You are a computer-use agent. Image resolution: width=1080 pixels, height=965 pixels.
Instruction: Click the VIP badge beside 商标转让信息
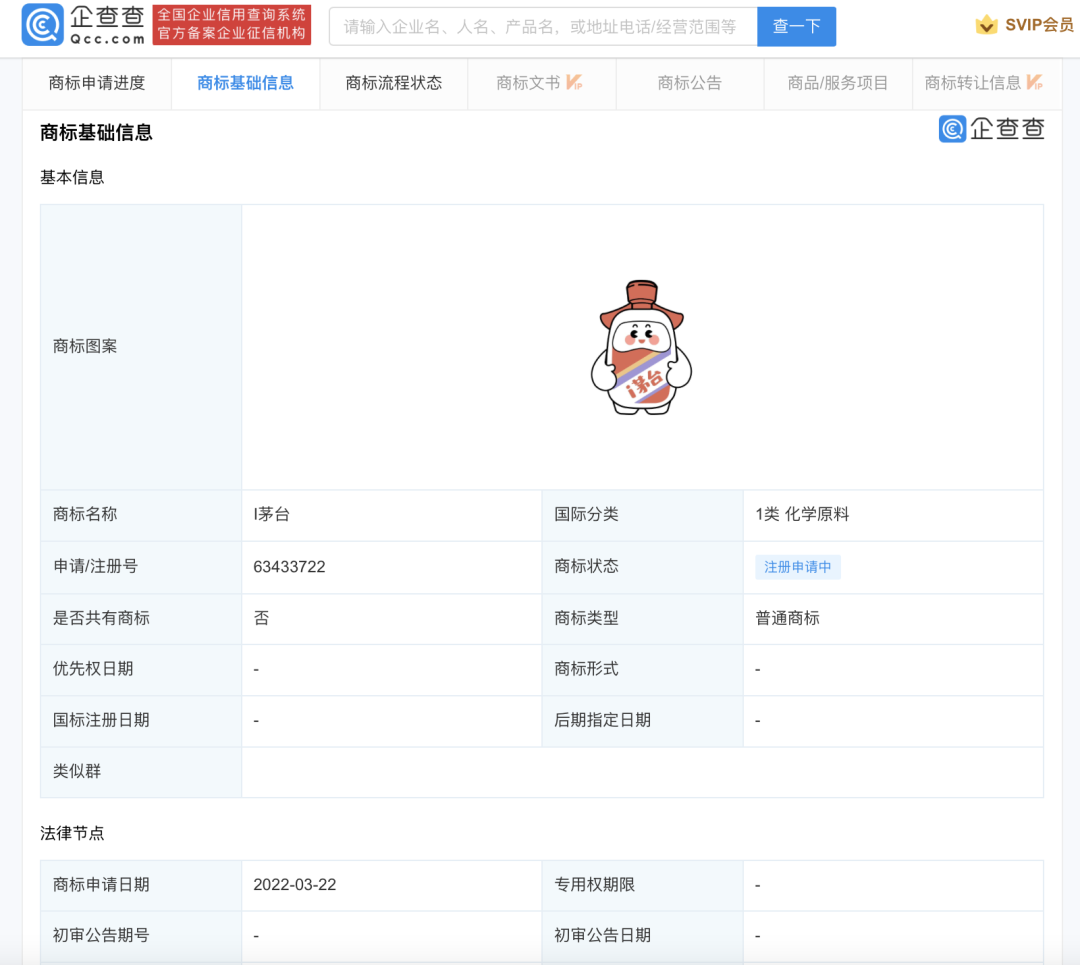[1034, 83]
